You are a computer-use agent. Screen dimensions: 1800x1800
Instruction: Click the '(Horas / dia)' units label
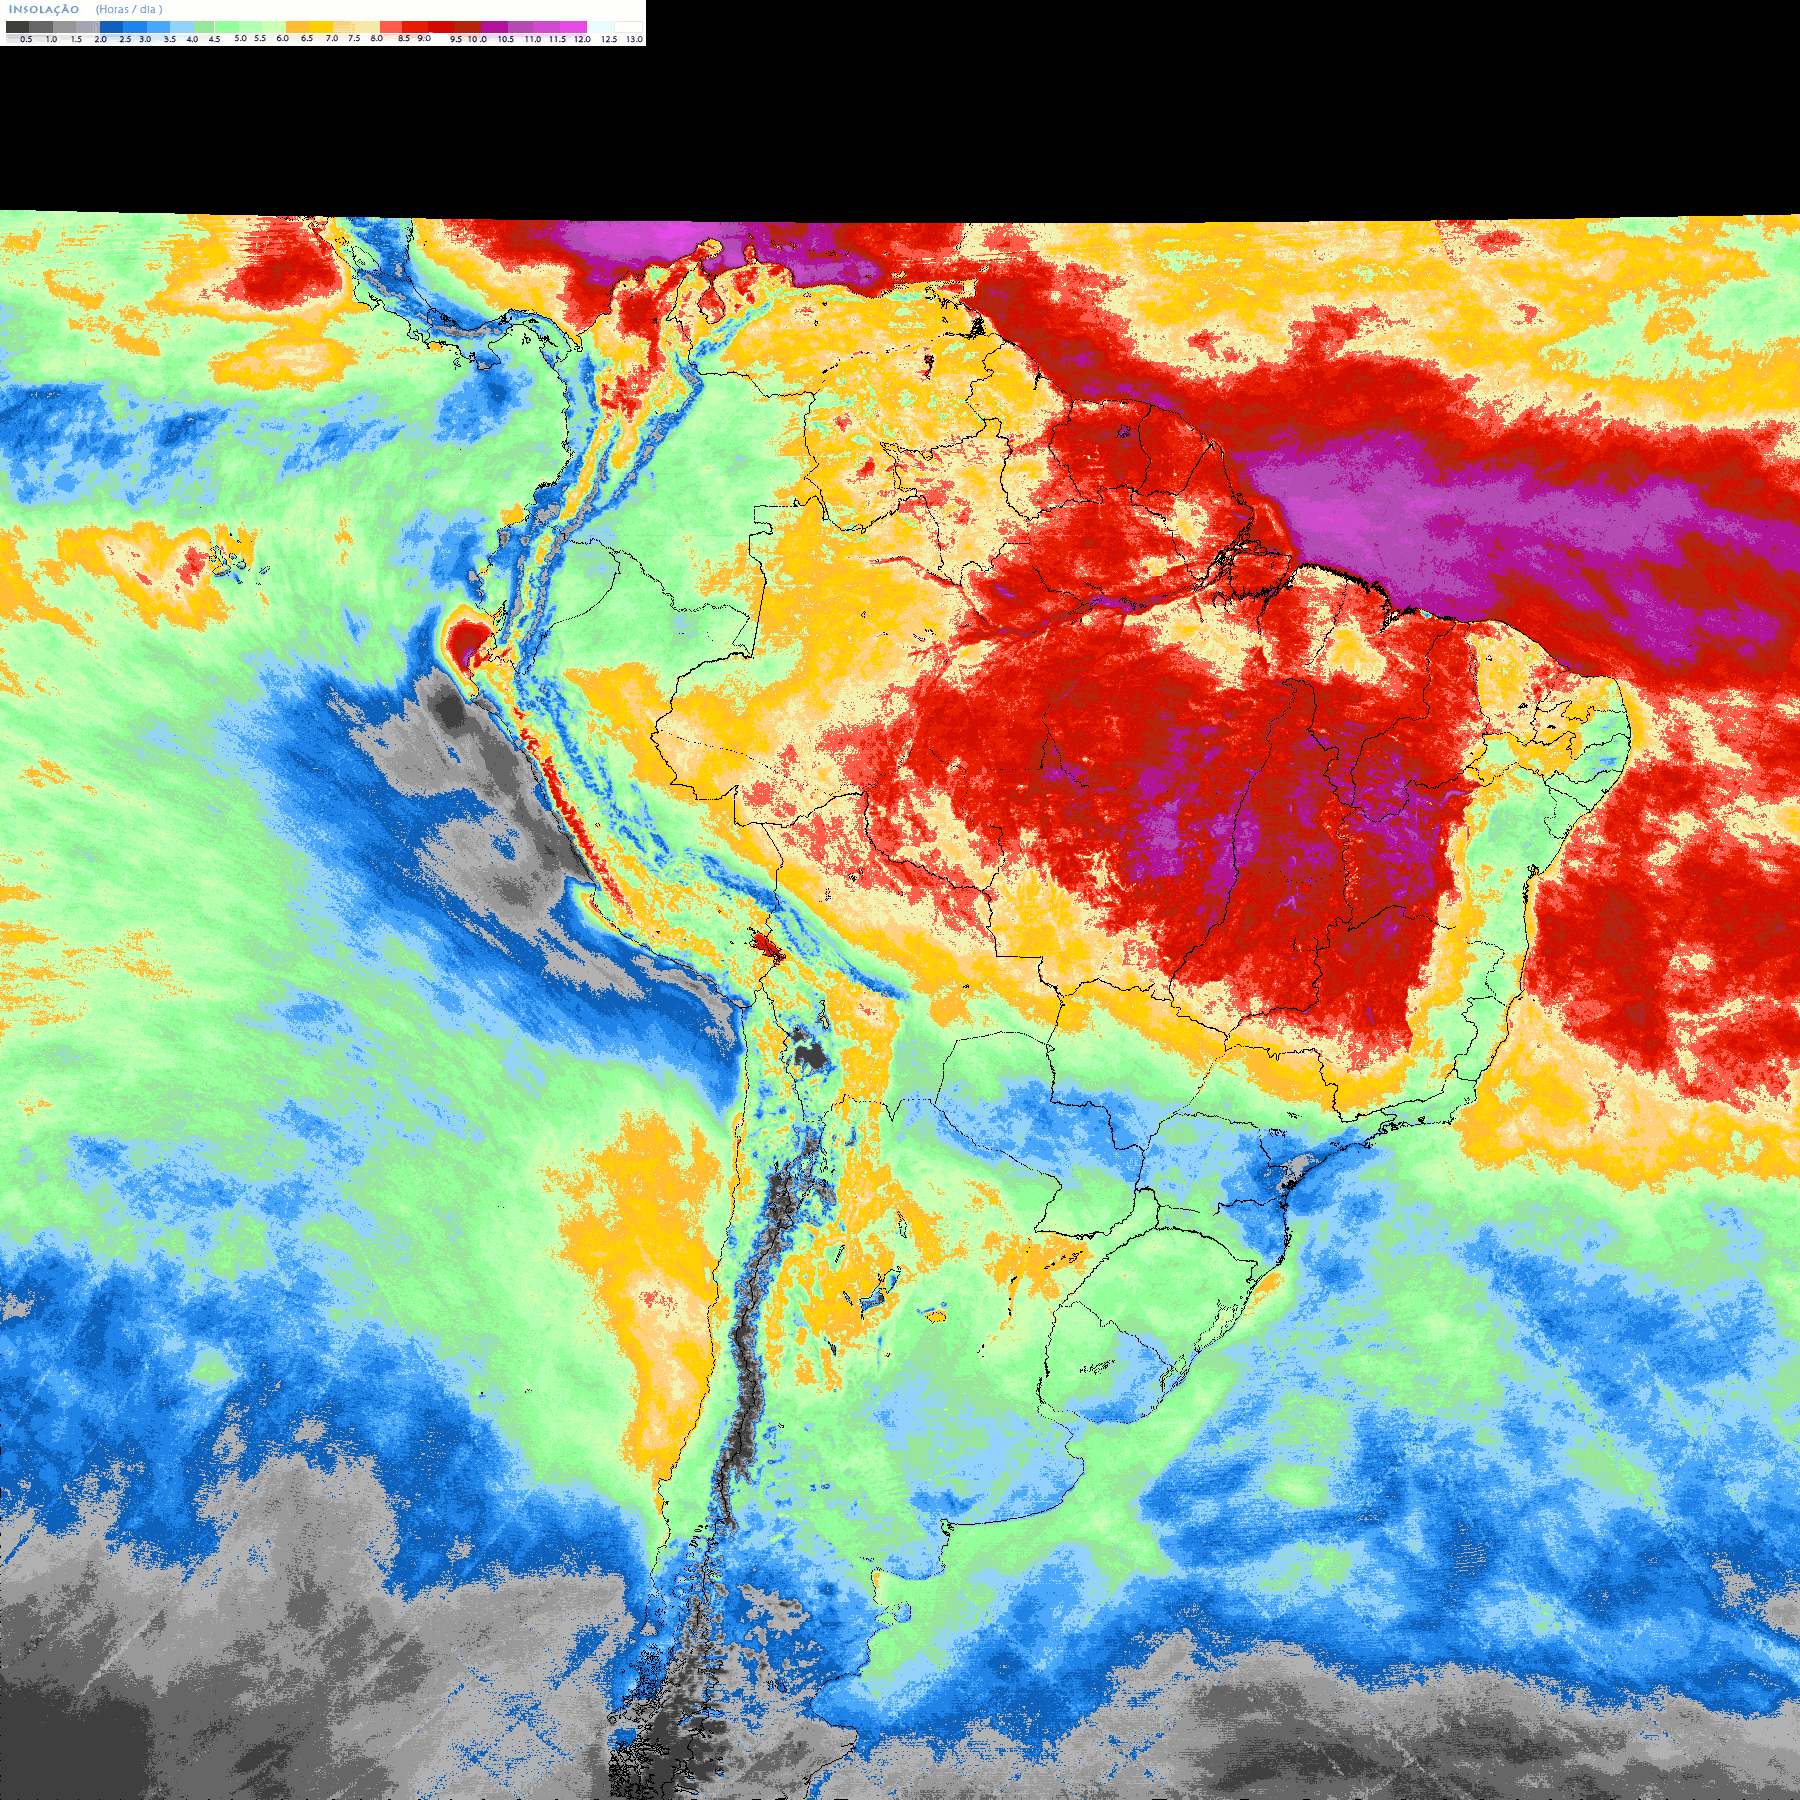coord(129,9)
